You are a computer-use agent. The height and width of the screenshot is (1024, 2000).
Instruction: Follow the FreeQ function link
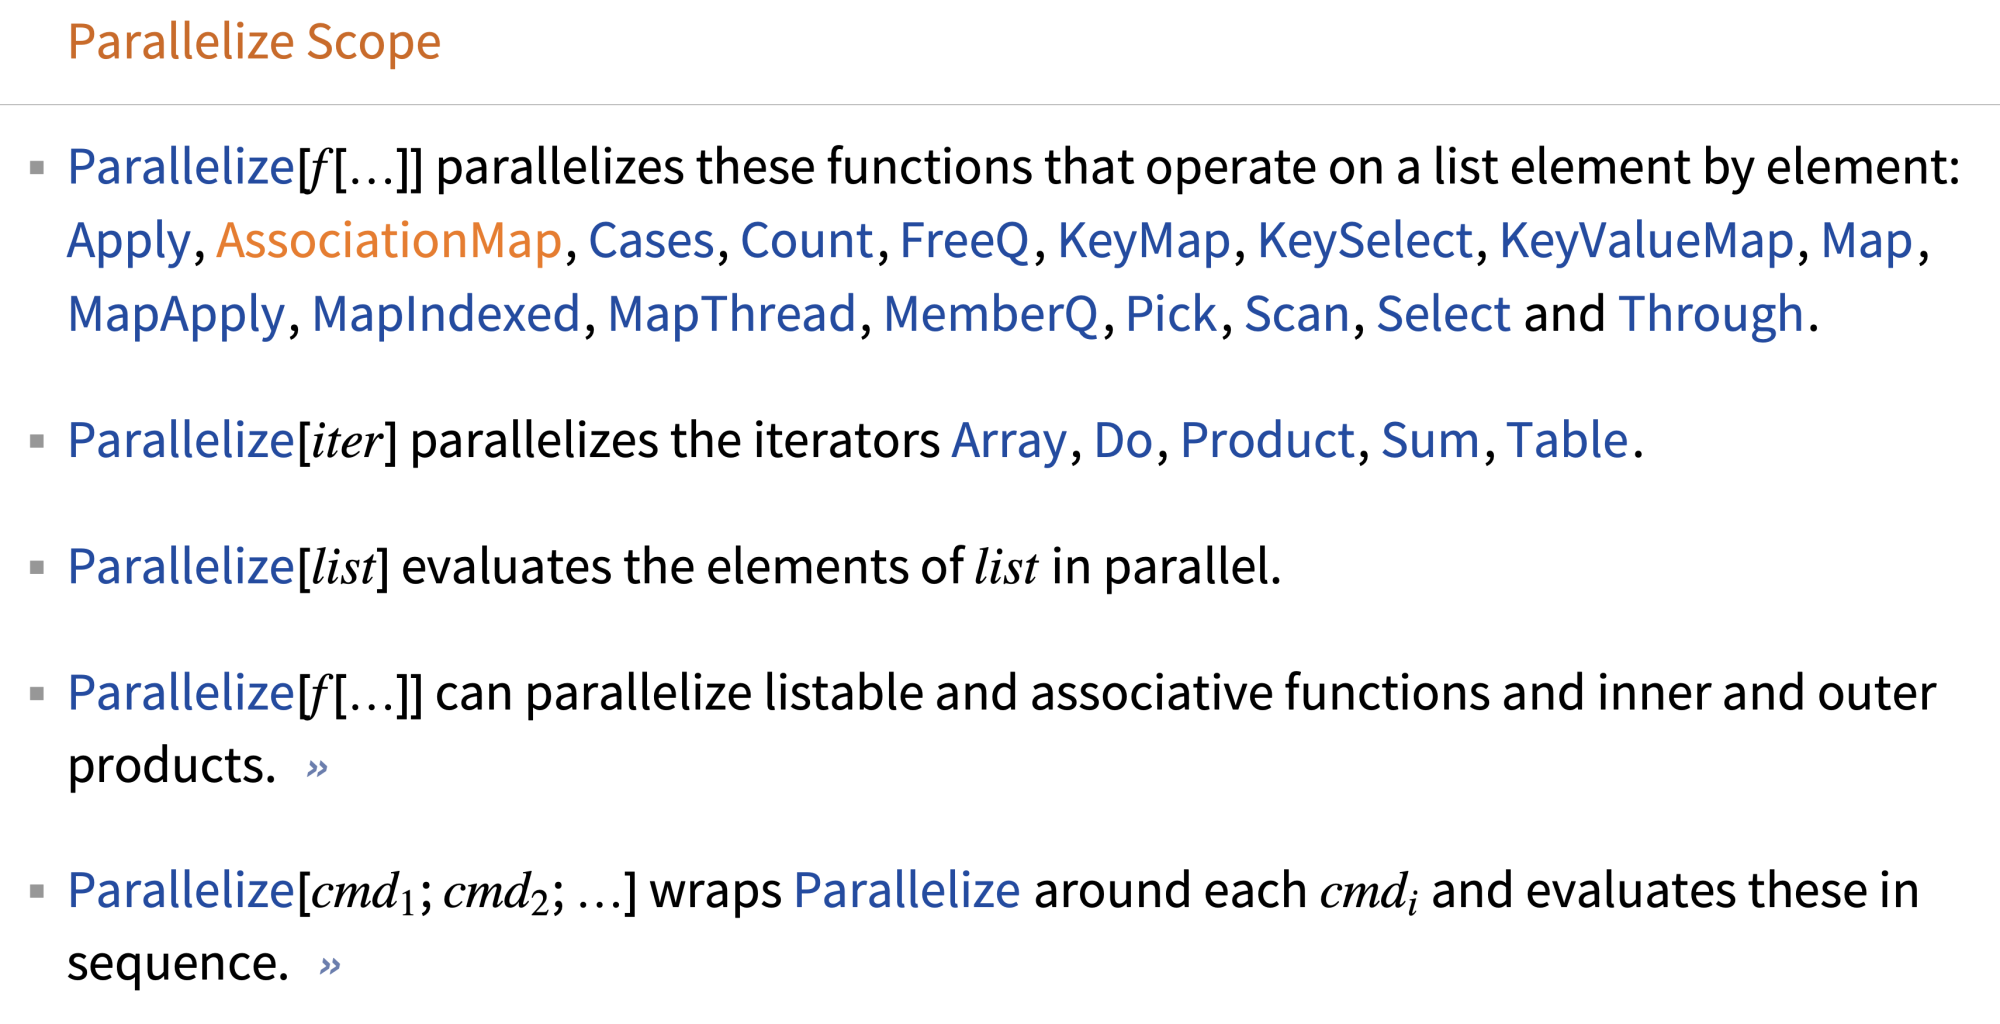click(964, 242)
